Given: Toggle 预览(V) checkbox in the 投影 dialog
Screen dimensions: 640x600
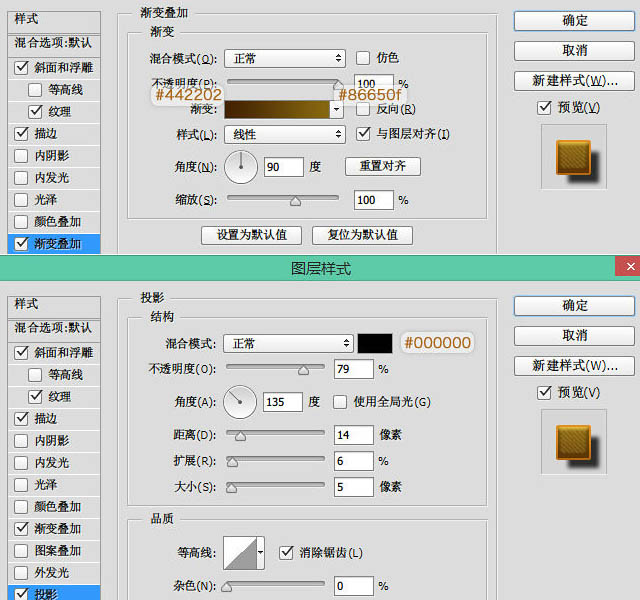Looking at the screenshot, I should pos(544,393).
